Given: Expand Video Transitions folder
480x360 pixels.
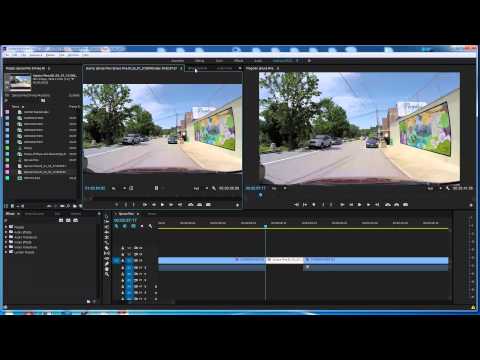Looking at the screenshot, I should click(x=6, y=247).
